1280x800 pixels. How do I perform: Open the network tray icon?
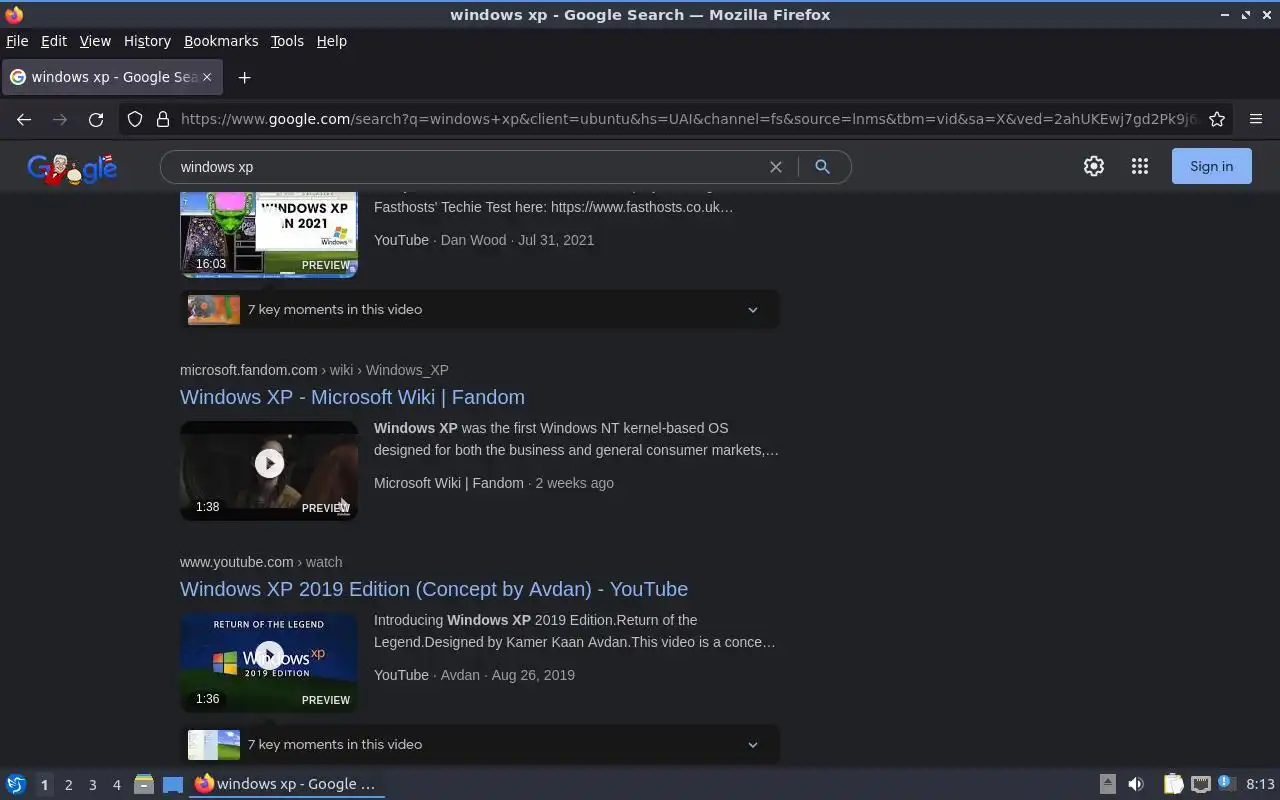(x=1201, y=784)
